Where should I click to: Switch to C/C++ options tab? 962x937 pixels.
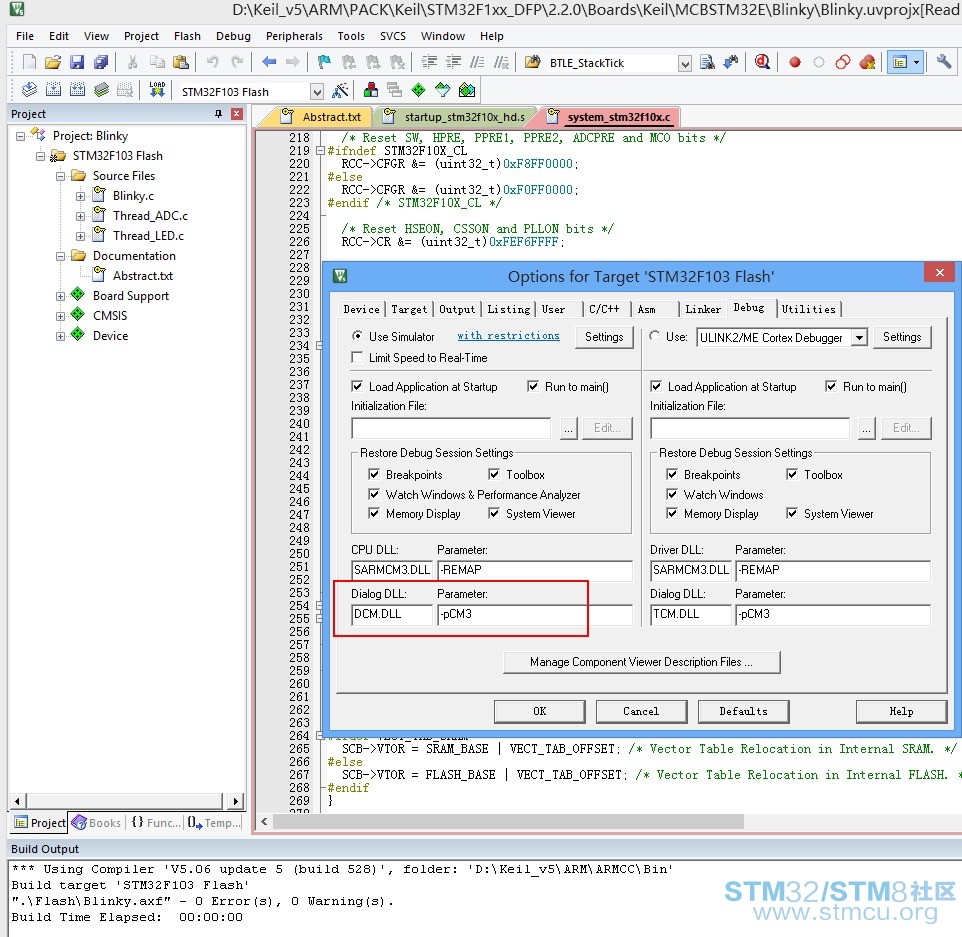[604, 309]
